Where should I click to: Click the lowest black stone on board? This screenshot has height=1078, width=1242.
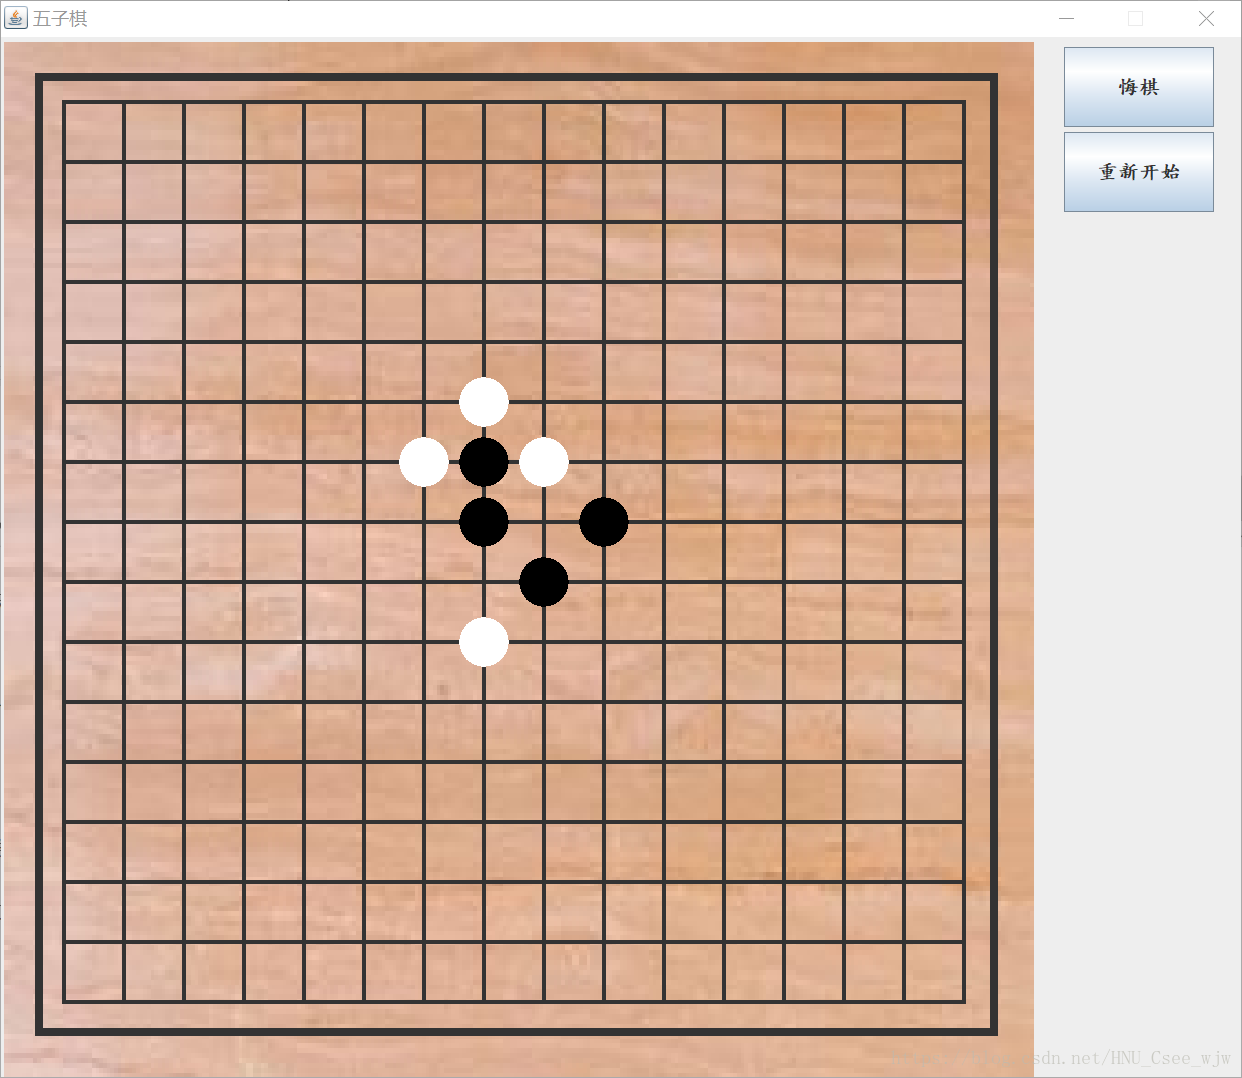pos(544,582)
